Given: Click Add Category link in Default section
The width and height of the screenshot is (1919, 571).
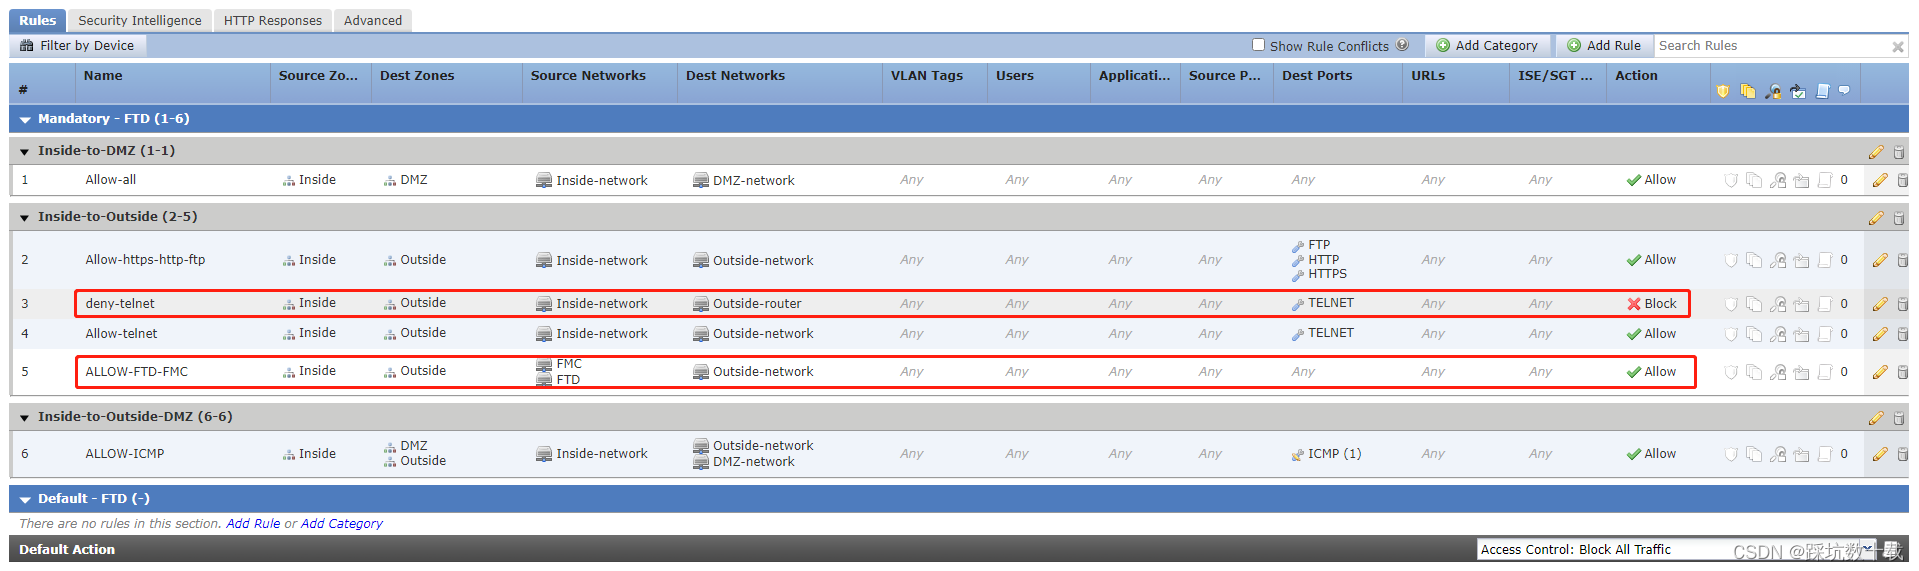Looking at the screenshot, I should point(342,524).
